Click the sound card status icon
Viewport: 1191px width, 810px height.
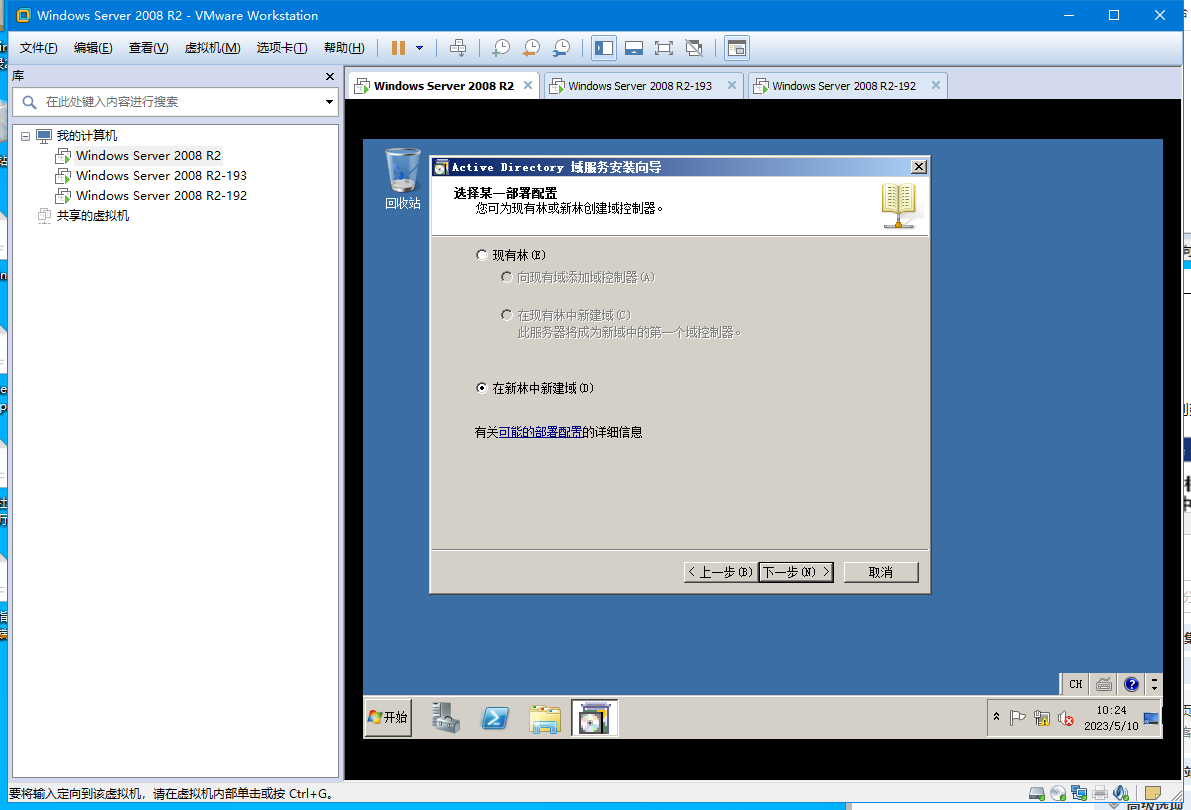pos(1120,793)
